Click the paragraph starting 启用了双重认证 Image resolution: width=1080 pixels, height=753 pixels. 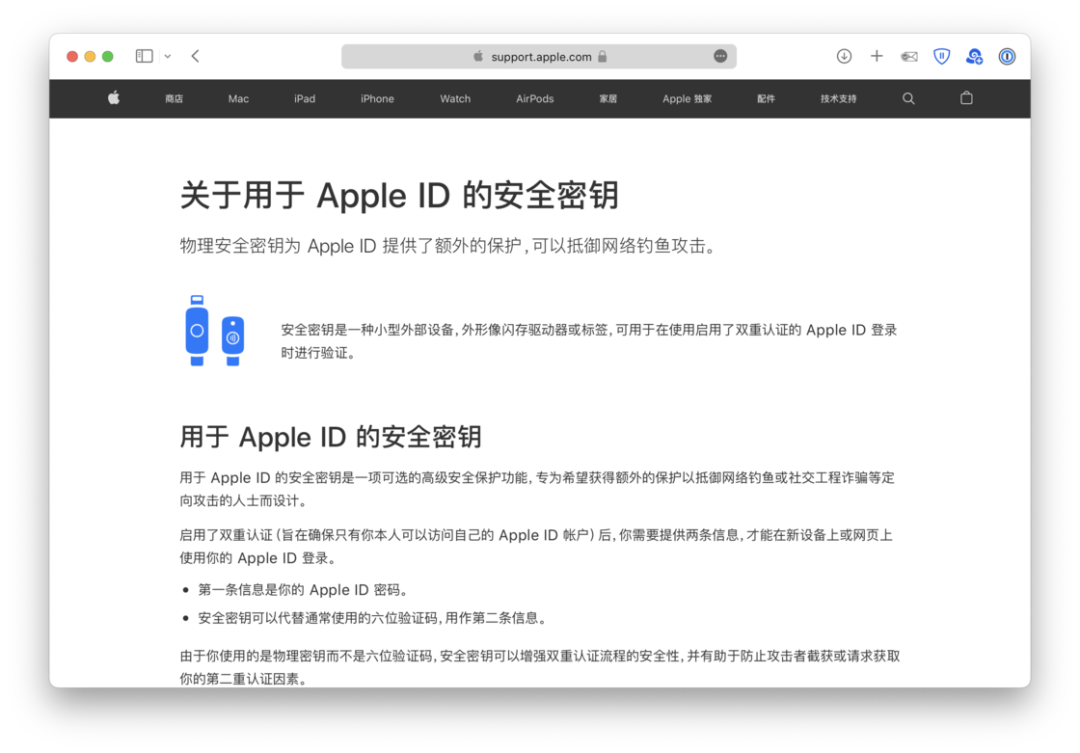click(x=536, y=546)
